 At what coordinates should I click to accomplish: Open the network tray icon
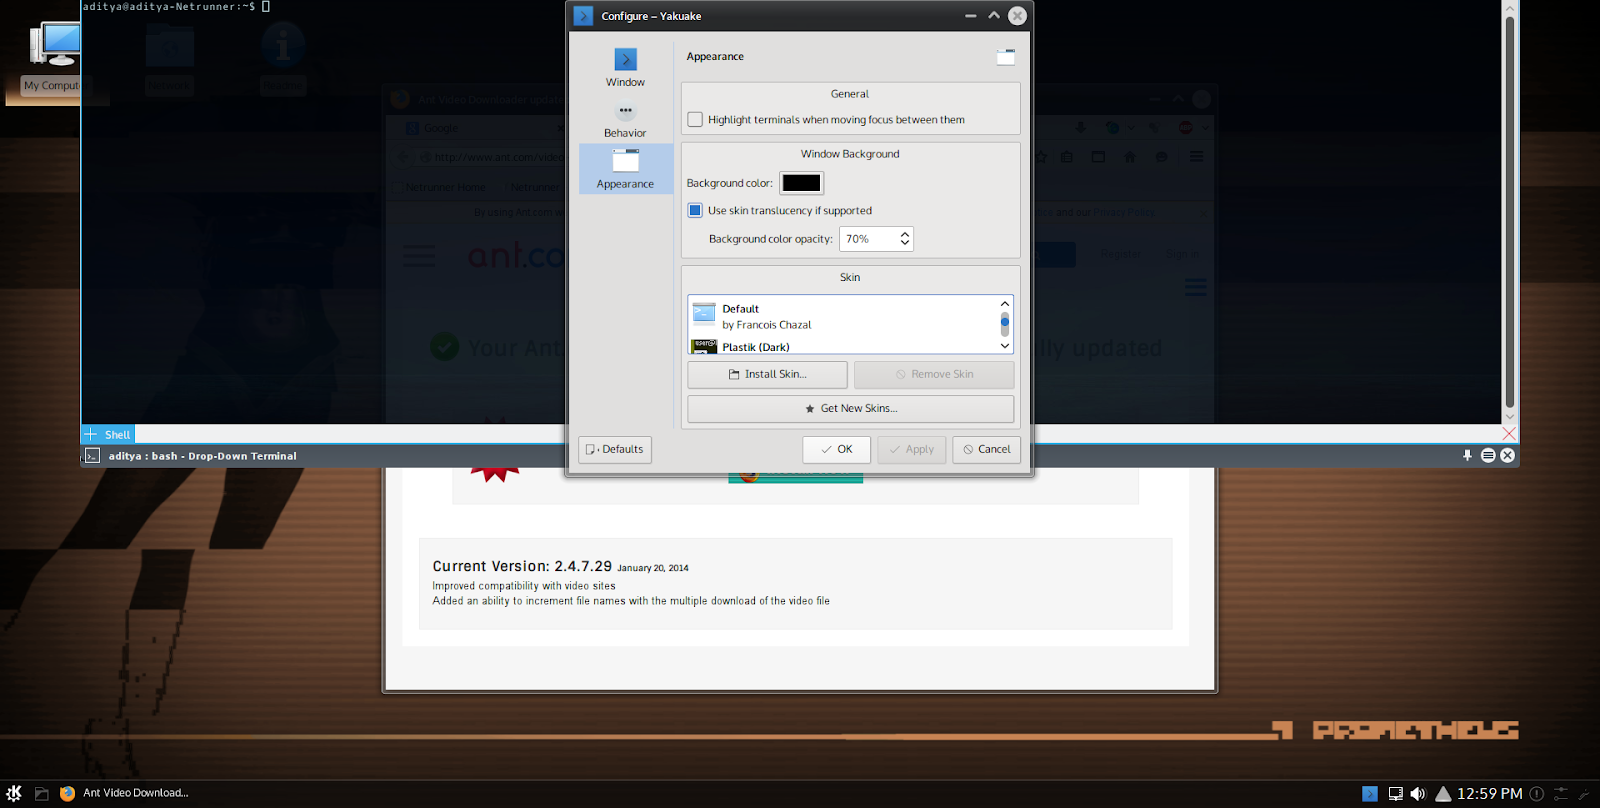(x=1395, y=794)
